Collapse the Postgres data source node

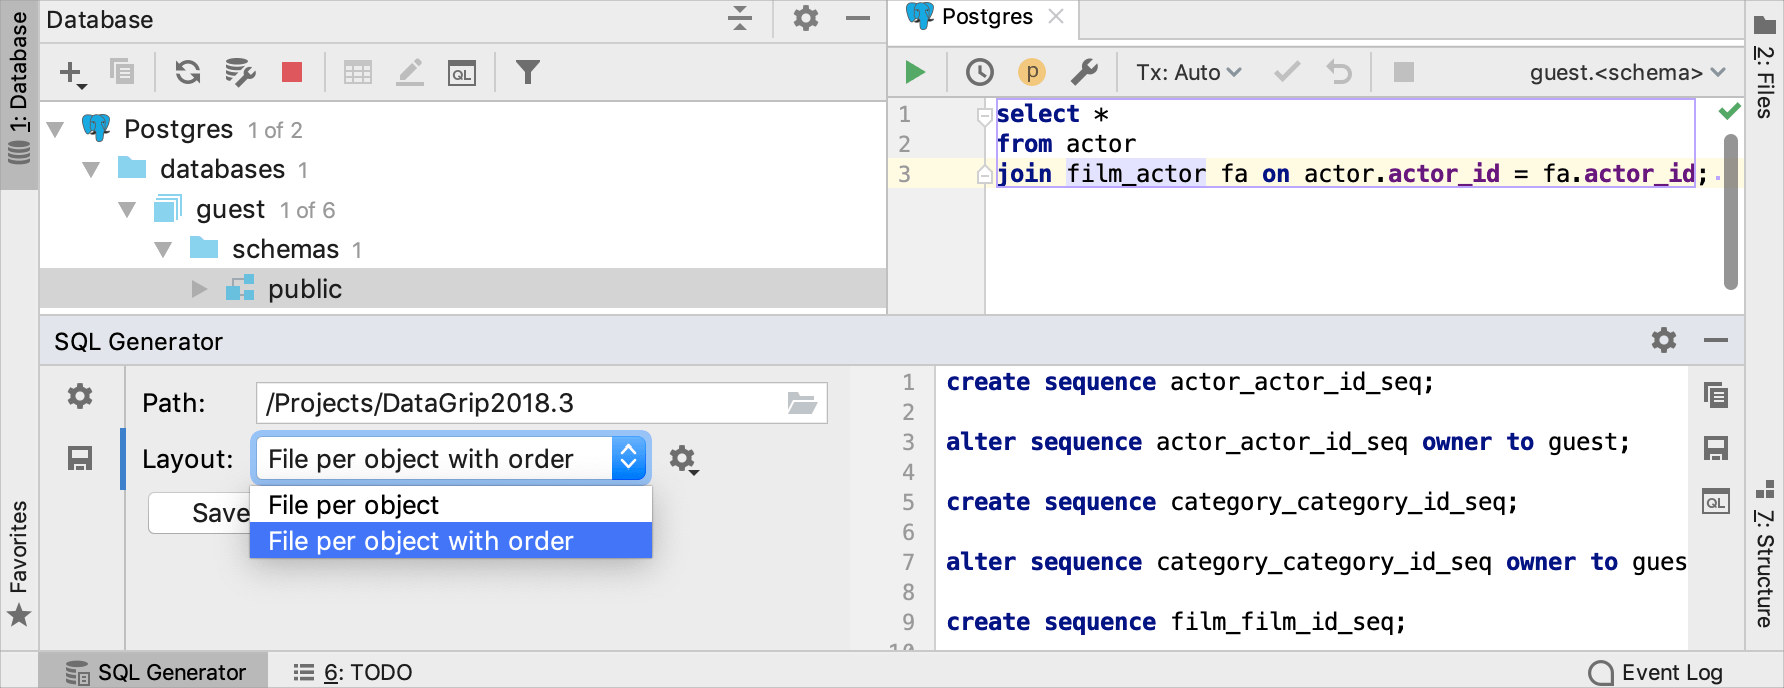coord(56,129)
